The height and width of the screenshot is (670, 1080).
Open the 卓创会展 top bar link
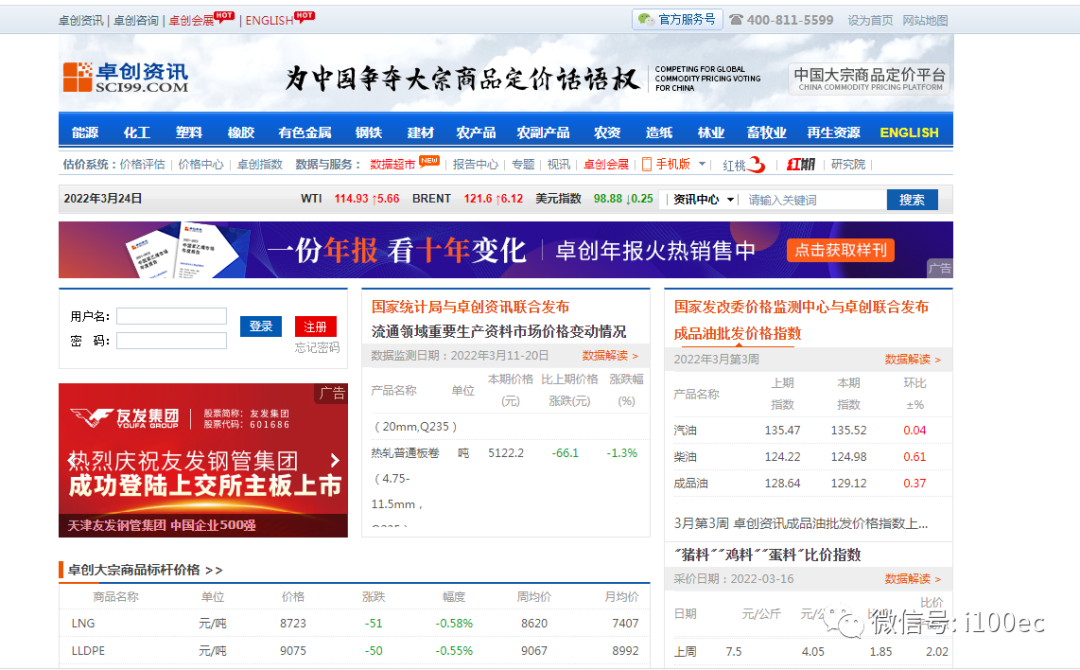coord(191,21)
